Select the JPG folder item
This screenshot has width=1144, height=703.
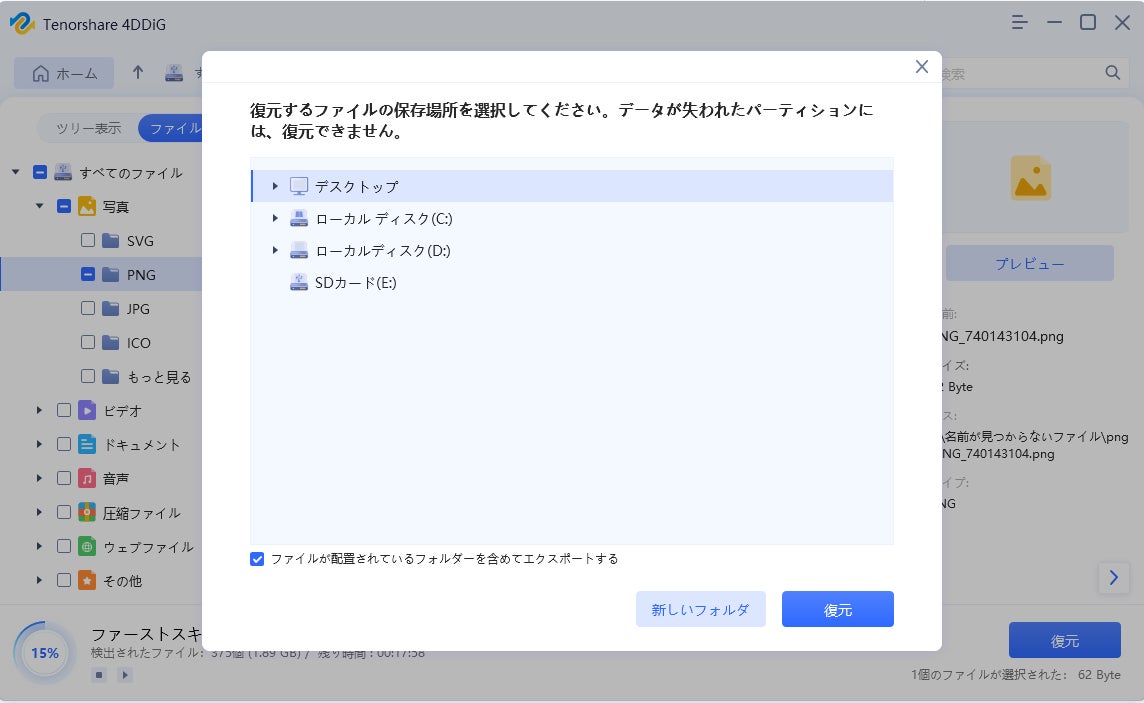pos(139,309)
